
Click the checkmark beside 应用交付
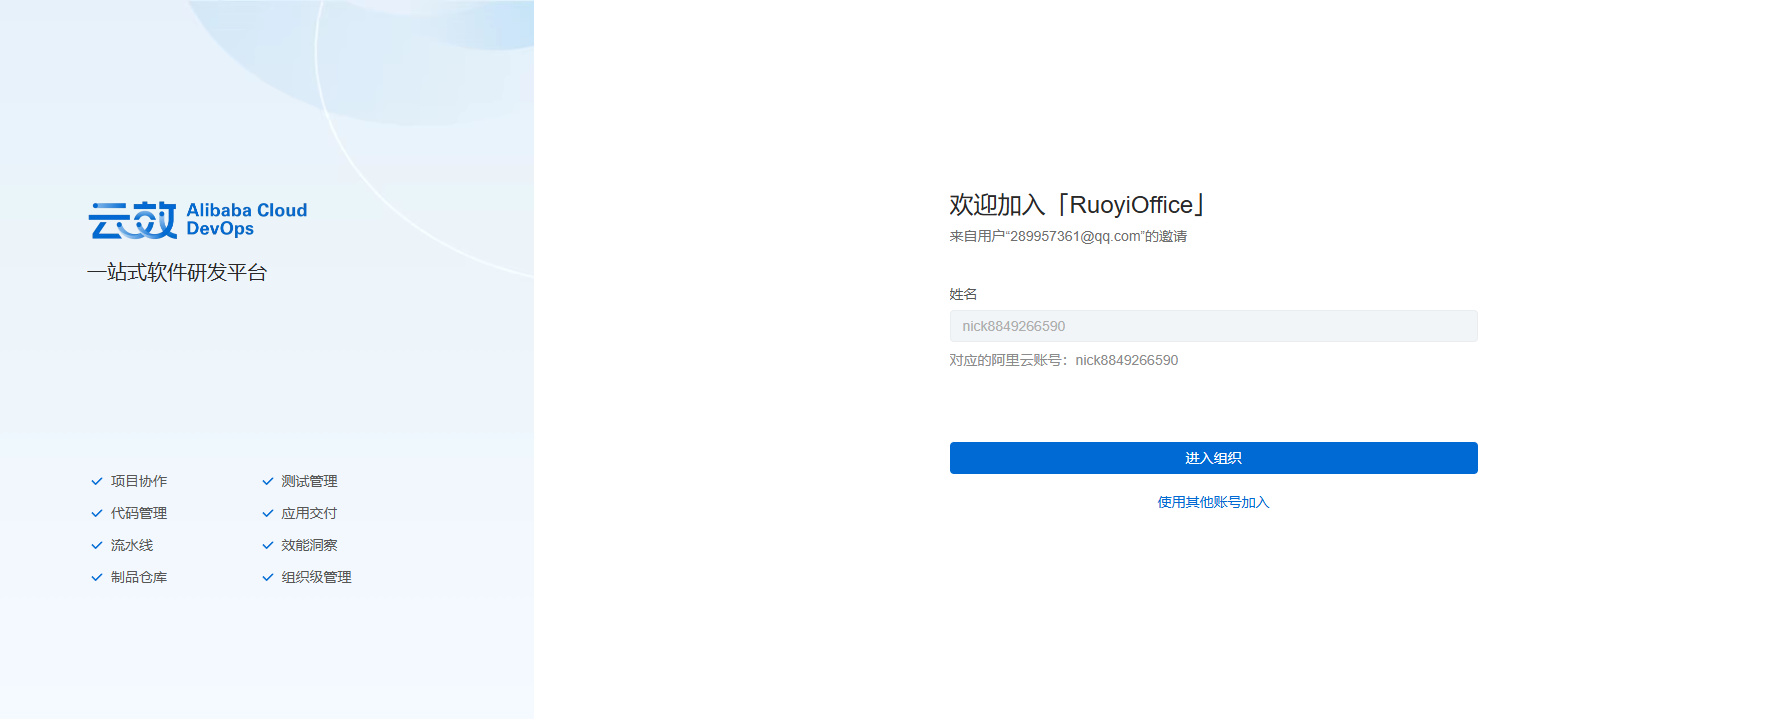coord(268,513)
